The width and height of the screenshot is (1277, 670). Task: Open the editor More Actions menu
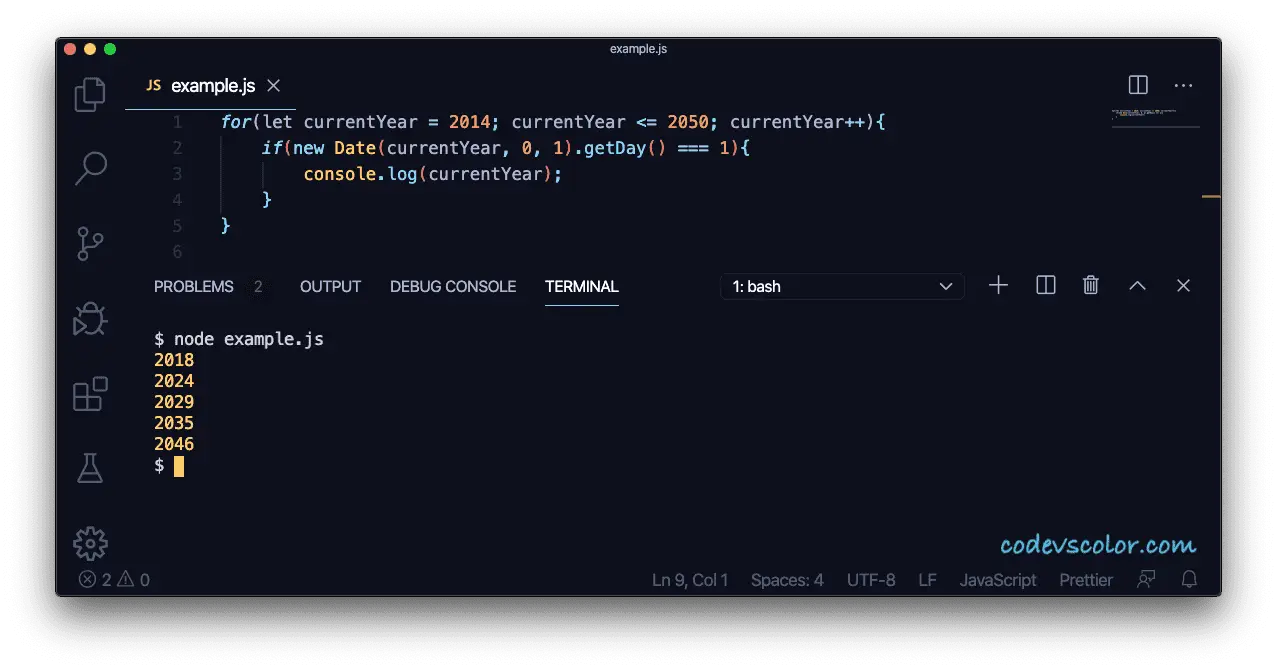[x=1183, y=85]
